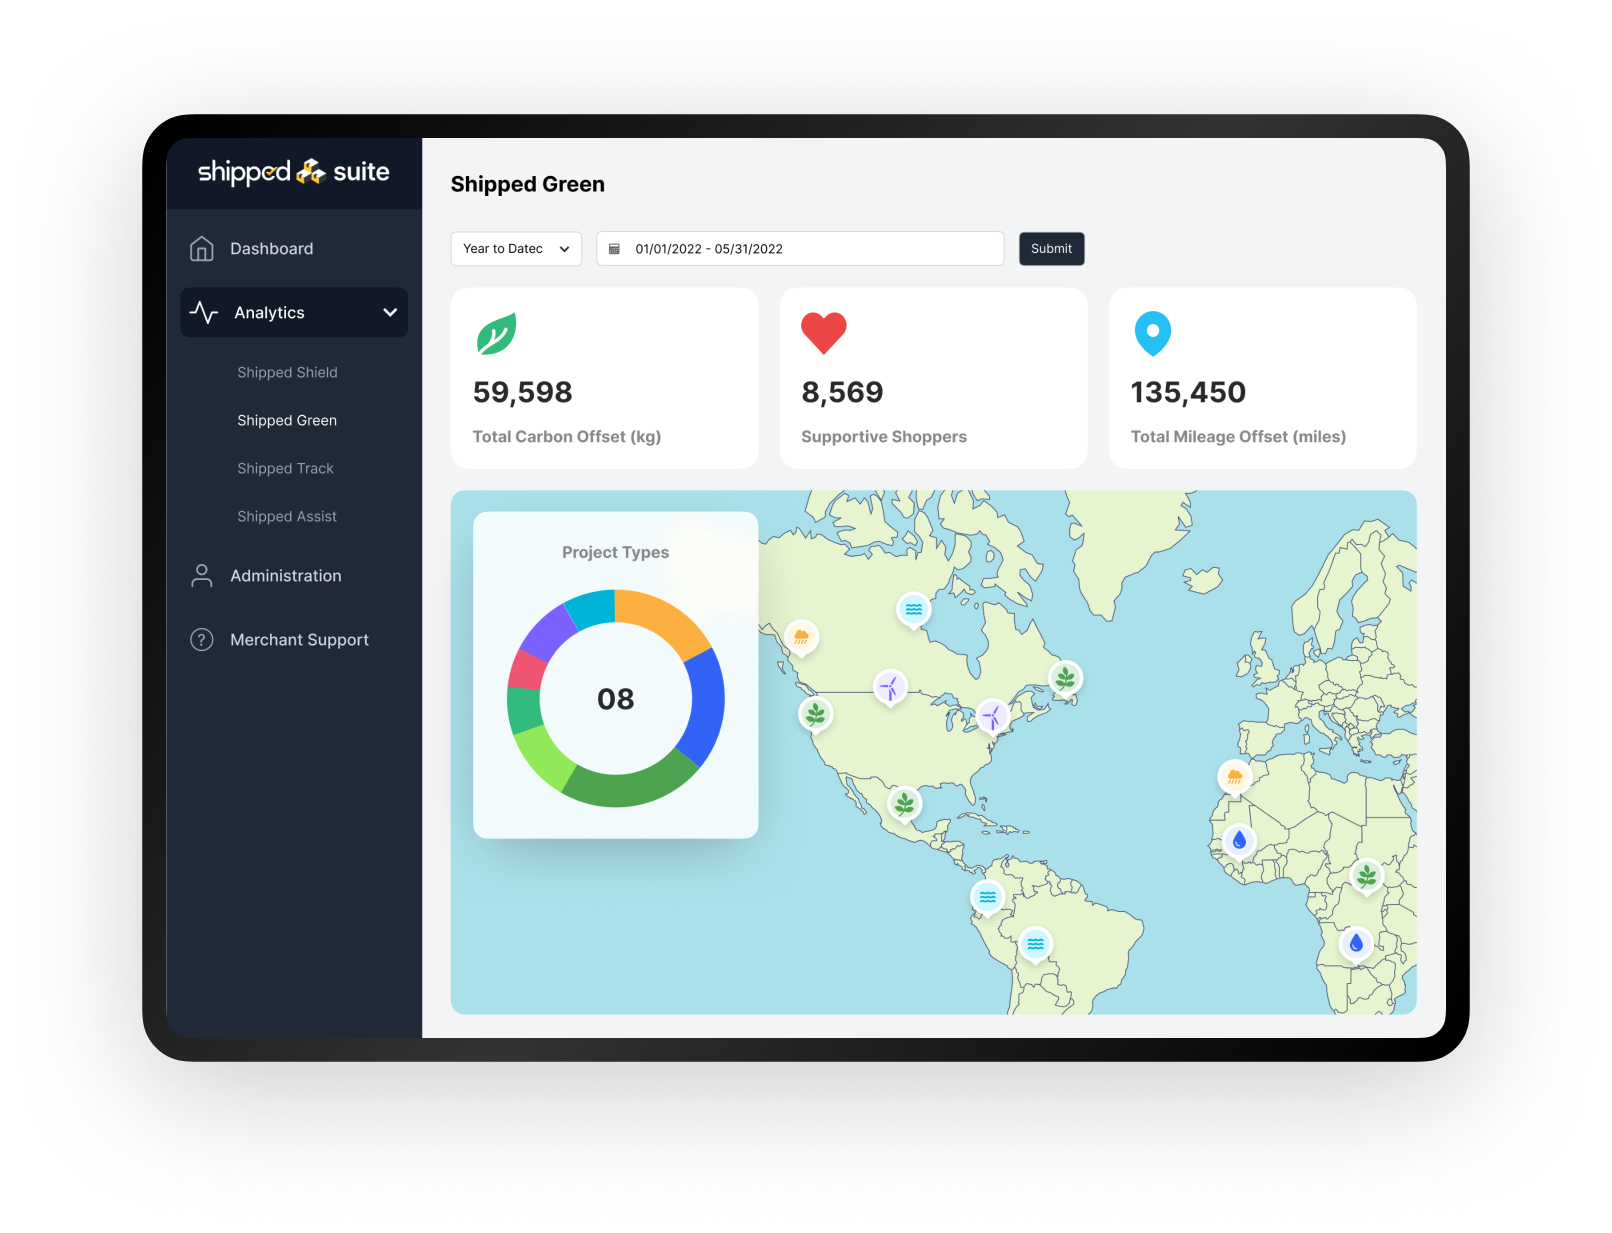
Task: Click the orange rain cloud marker near Morocco
Action: click(1234, 776)
